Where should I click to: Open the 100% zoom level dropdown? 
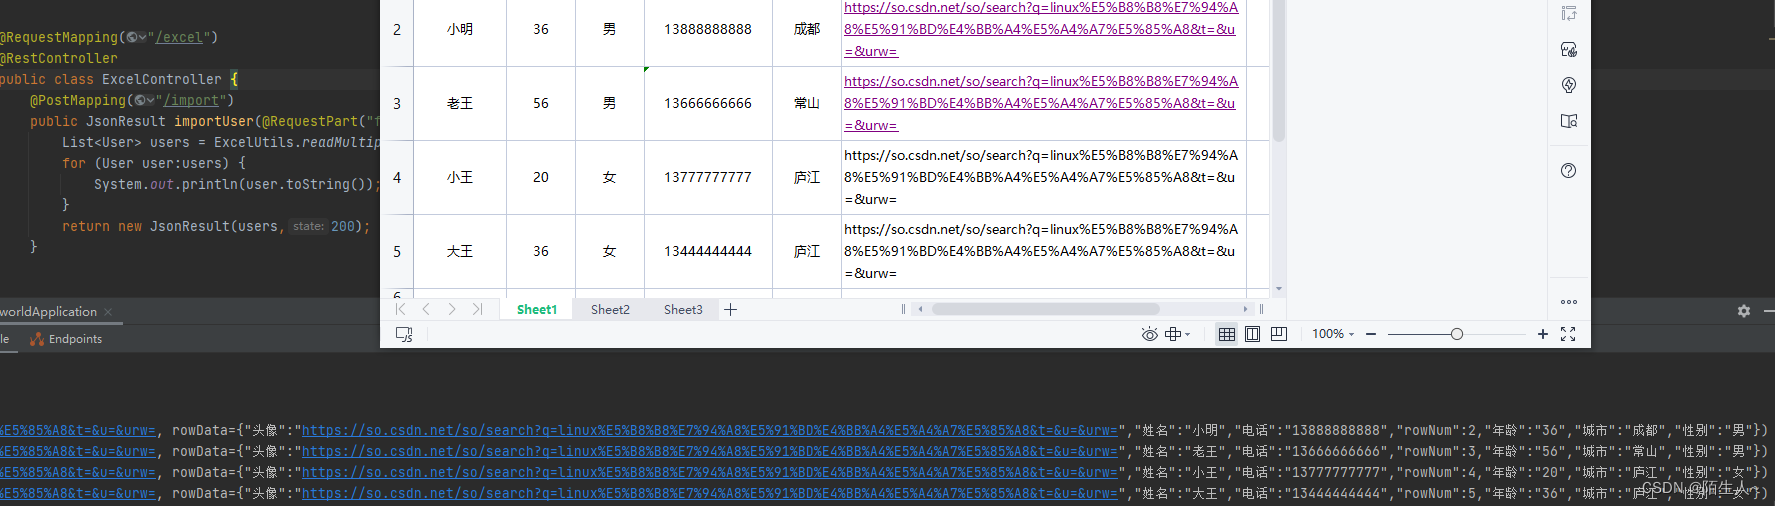(1333, 334)
